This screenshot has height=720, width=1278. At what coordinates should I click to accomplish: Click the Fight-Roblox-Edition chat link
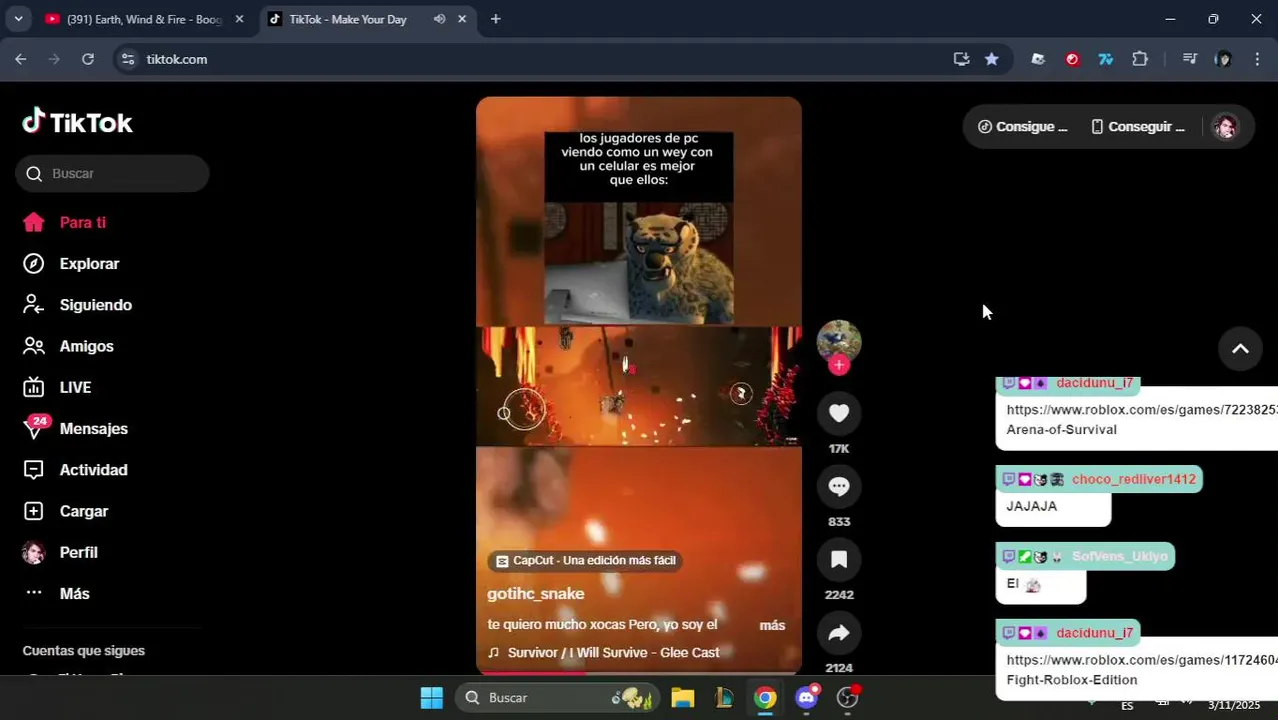tap(1142, 670)
